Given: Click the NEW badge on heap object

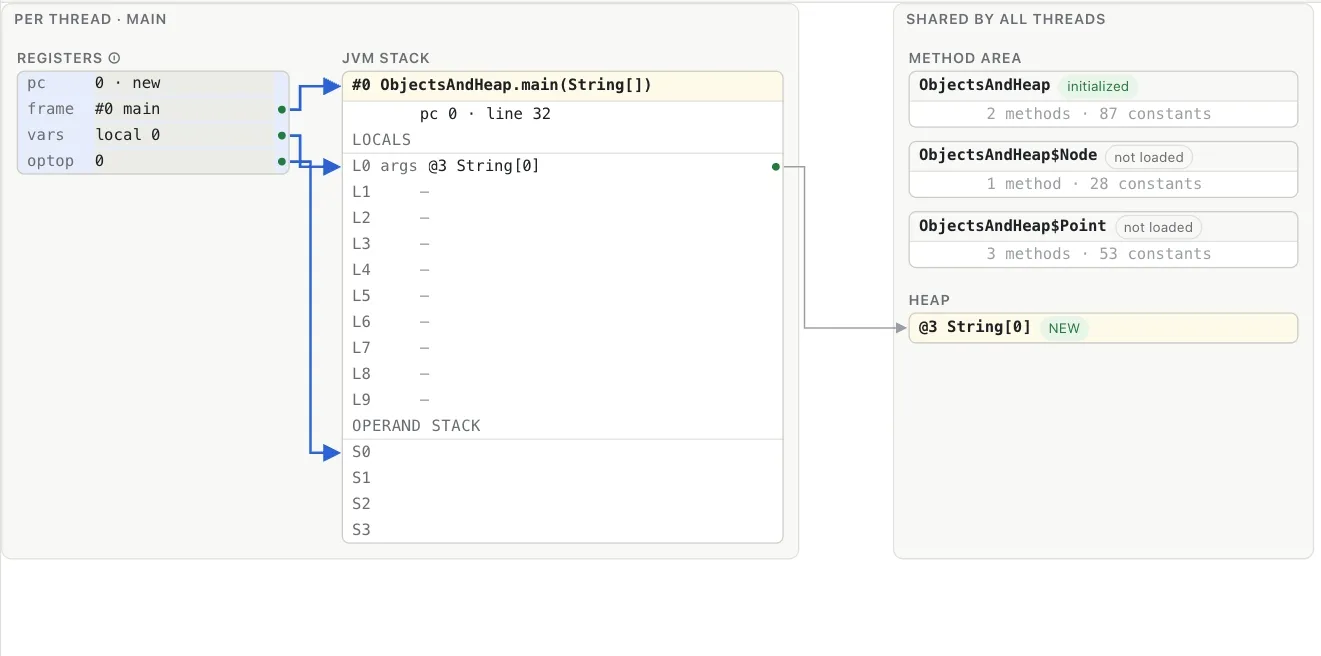Looking at the screenshot, I should (1064, 328).
